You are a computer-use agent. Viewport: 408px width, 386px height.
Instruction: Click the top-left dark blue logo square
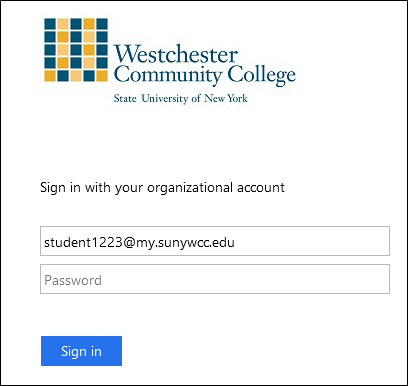[50, 24]
